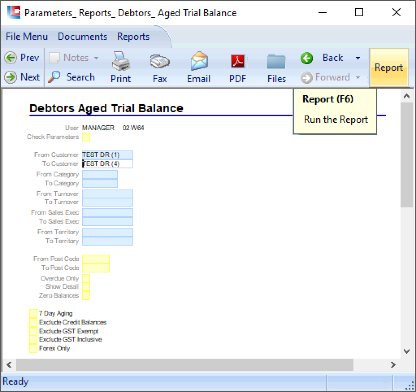Click the MANAGER user text
This screenshot has width=416, height=392.
[x=98, y=128]
